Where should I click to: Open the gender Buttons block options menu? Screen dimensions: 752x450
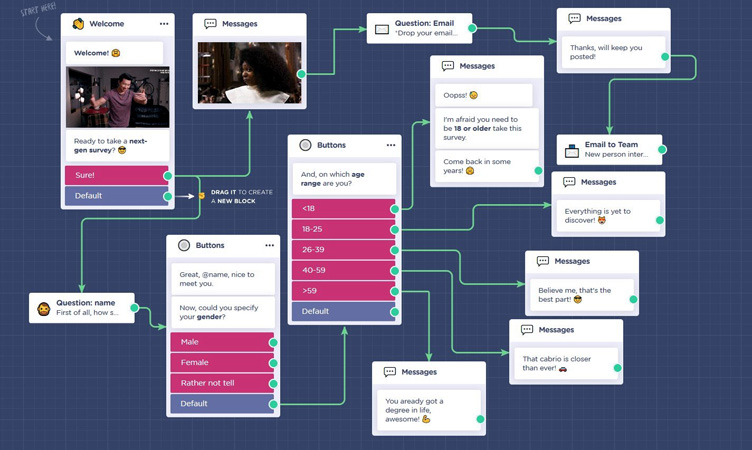[269, 246]
